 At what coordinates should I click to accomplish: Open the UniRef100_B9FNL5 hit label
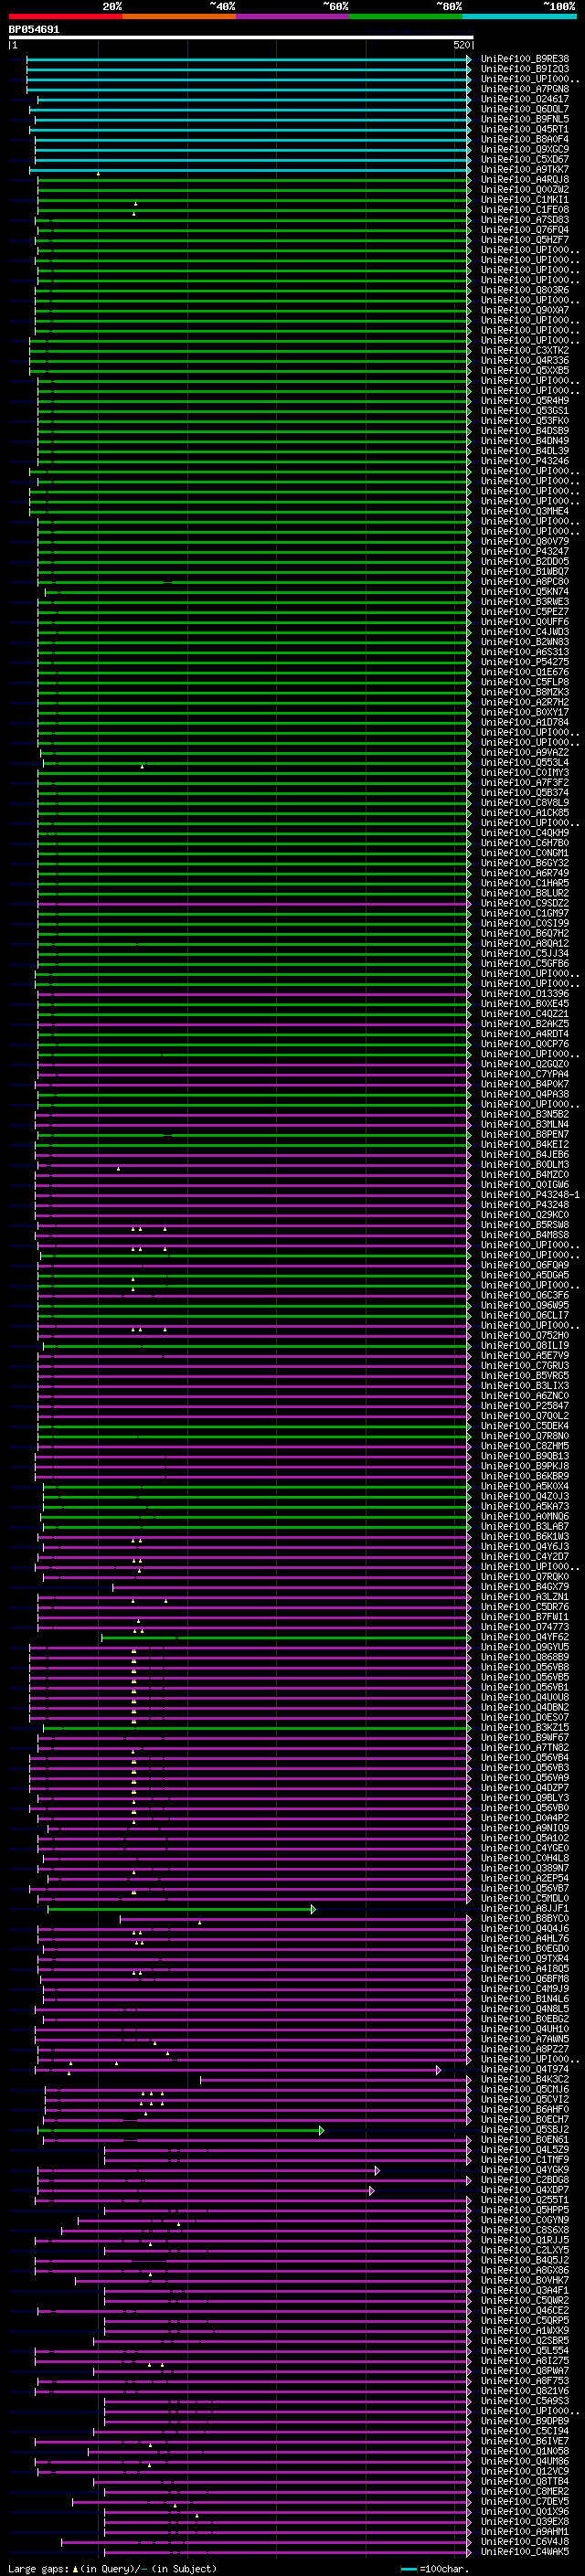point(525,119)
